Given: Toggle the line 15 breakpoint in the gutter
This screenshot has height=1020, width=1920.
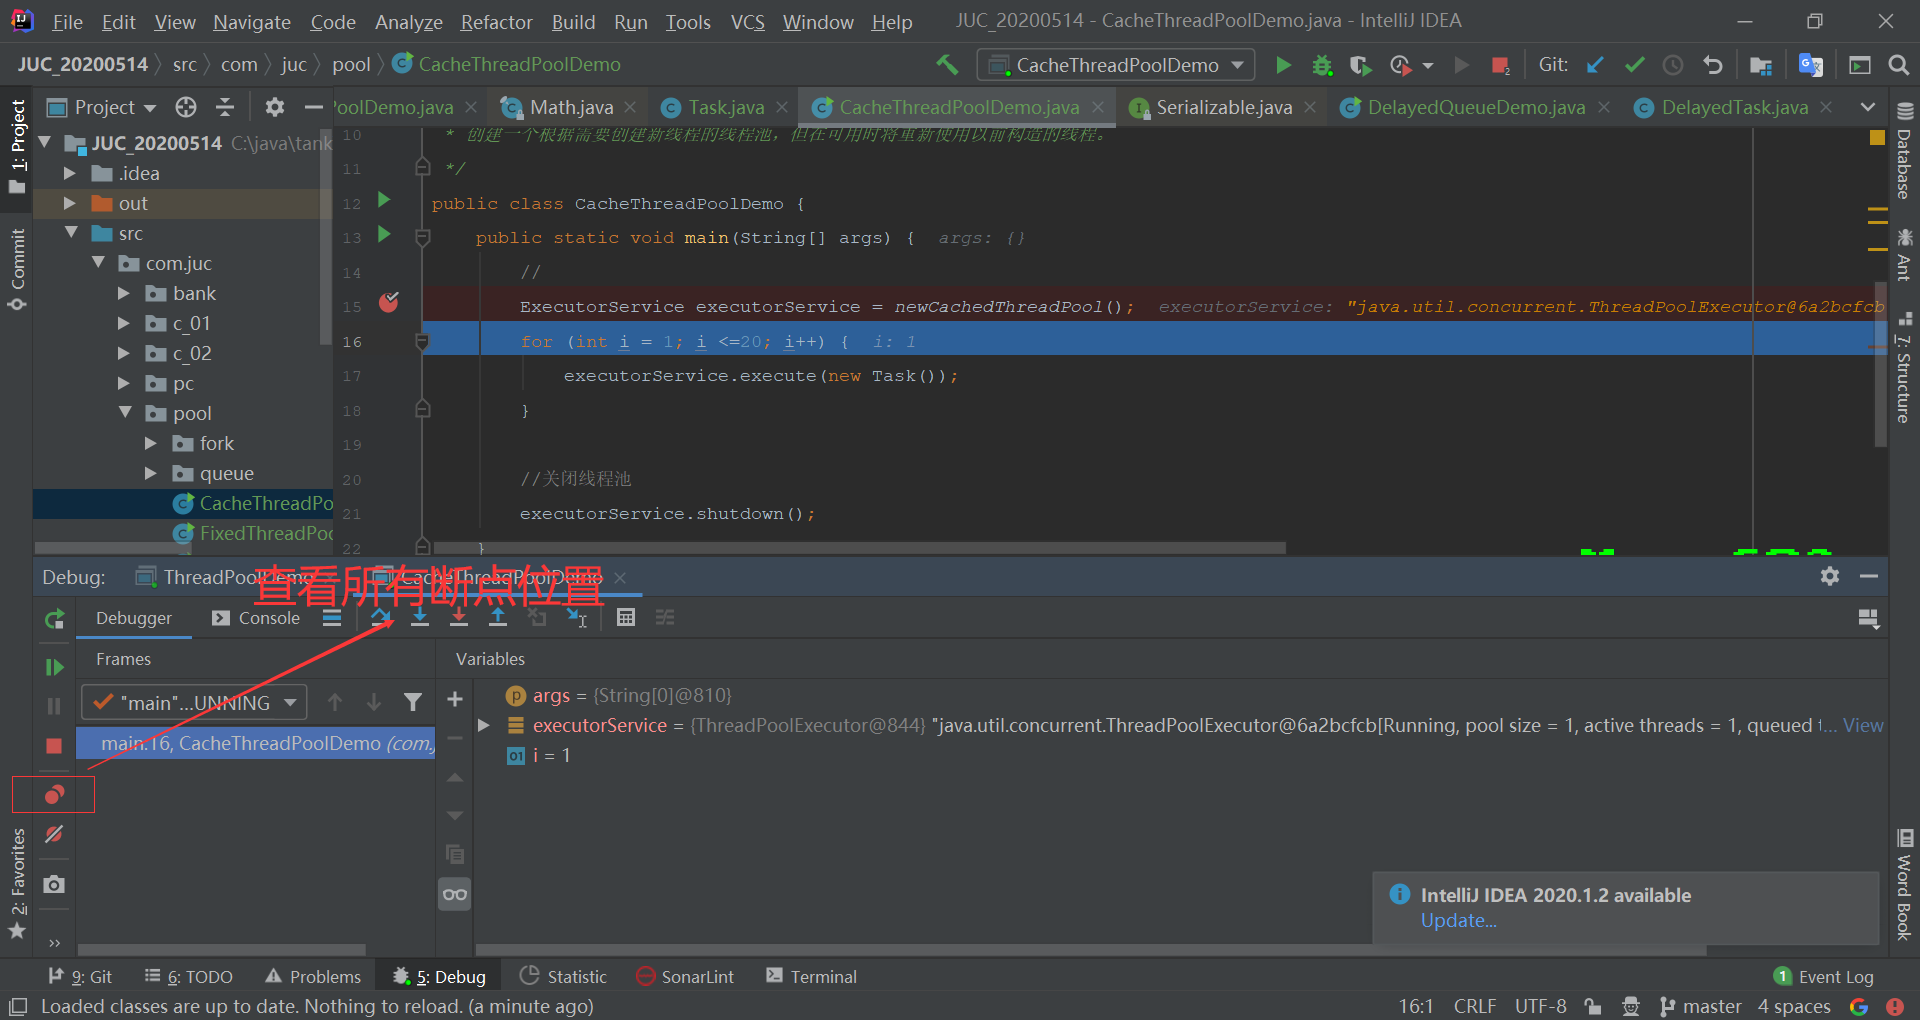Looking at the screenshot, I should pos(389,302).
